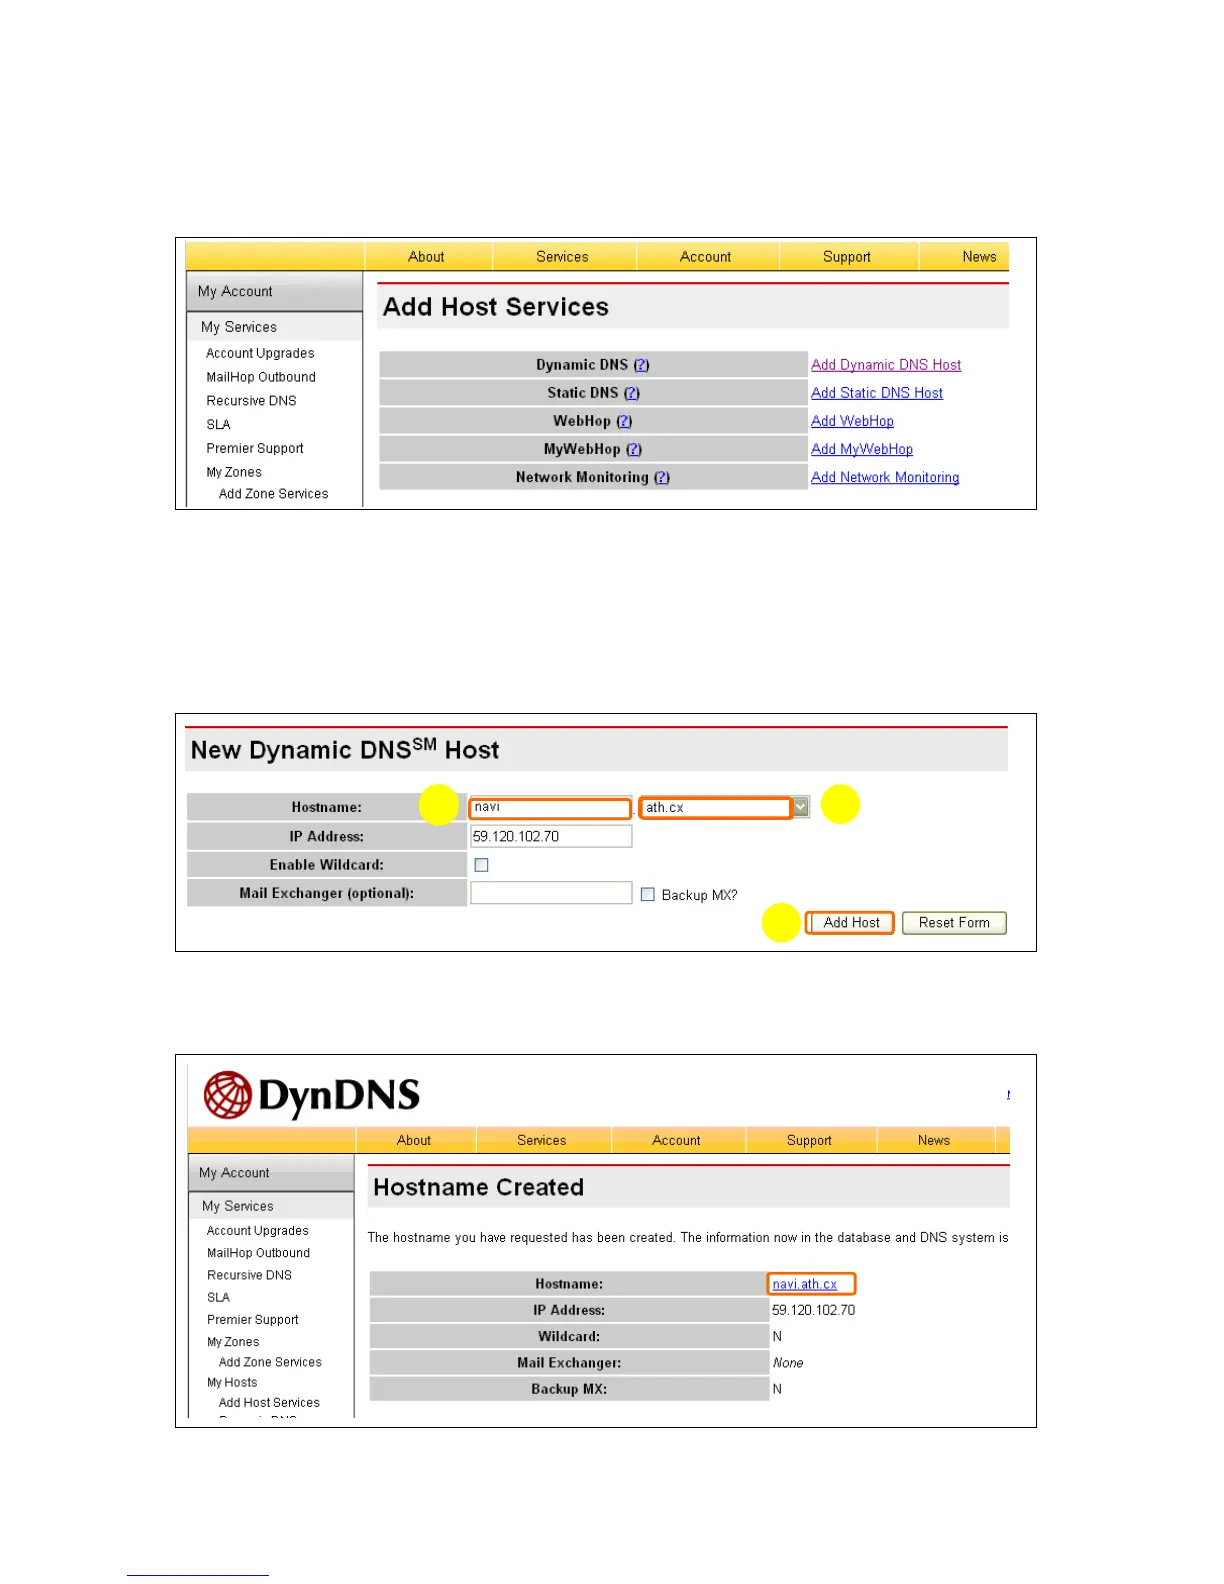
Task: Open News tab on Hostname Created page
Action: point(934,1140)
